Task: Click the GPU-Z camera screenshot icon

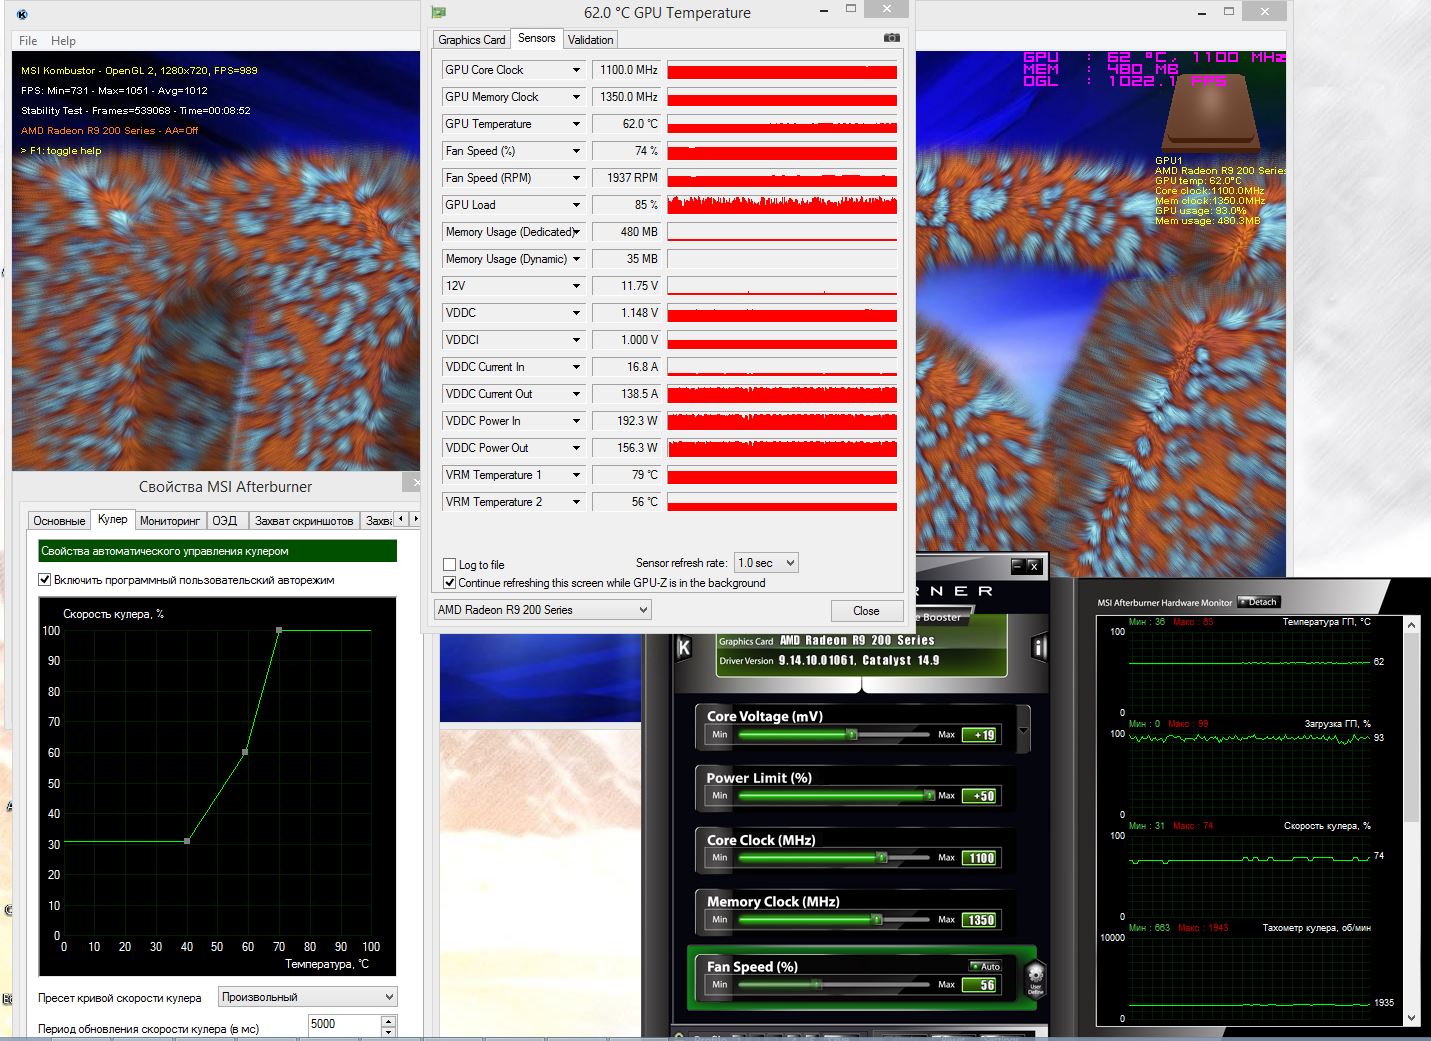Action: pyautogui.click(x=891, y=38)
